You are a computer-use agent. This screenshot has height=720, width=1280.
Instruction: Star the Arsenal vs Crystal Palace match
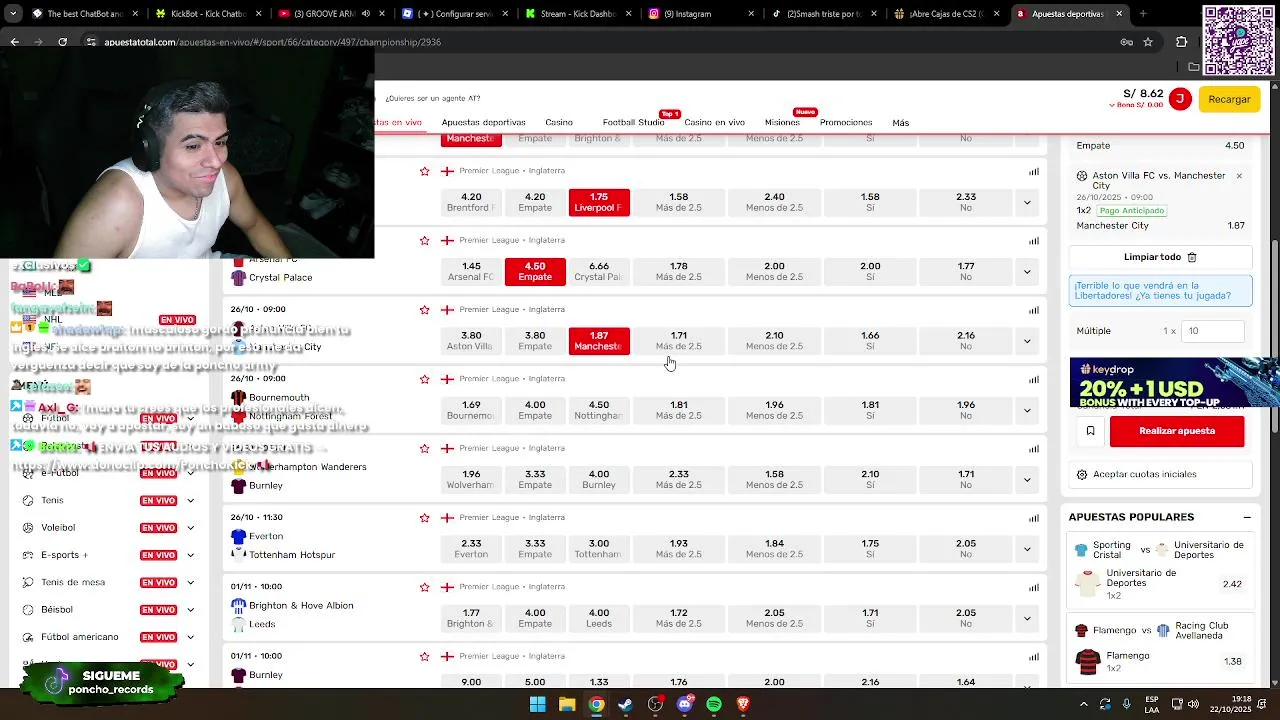pyautogui.click(x=424, y=240)
